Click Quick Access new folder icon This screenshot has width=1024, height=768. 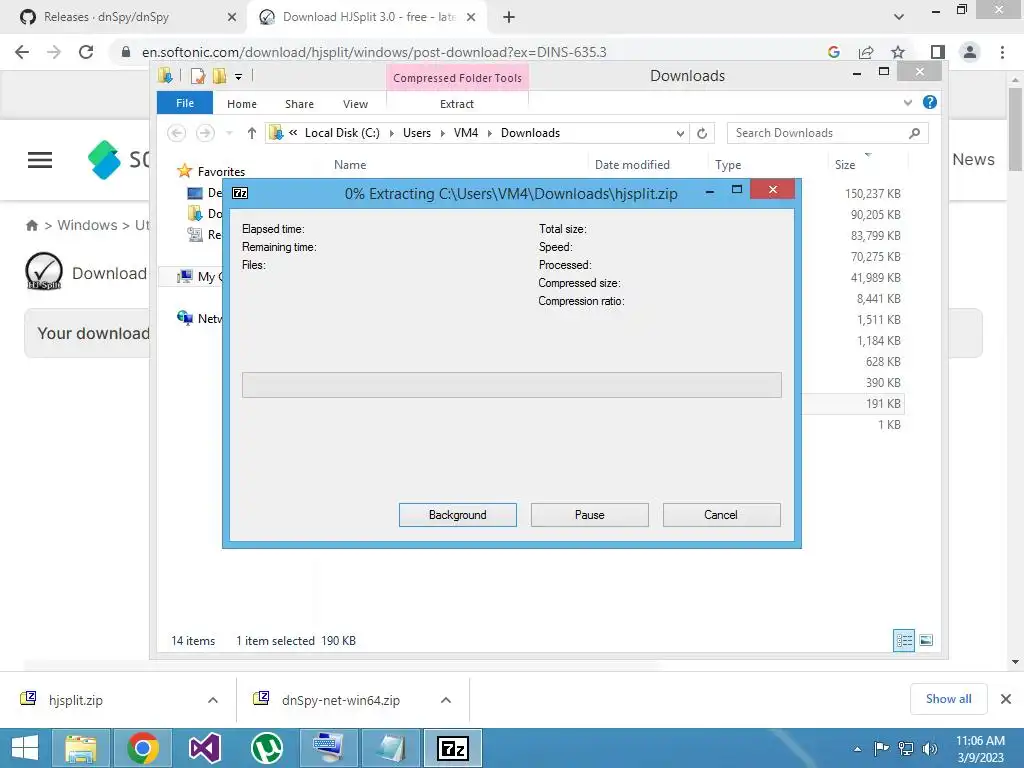(219, 76)
